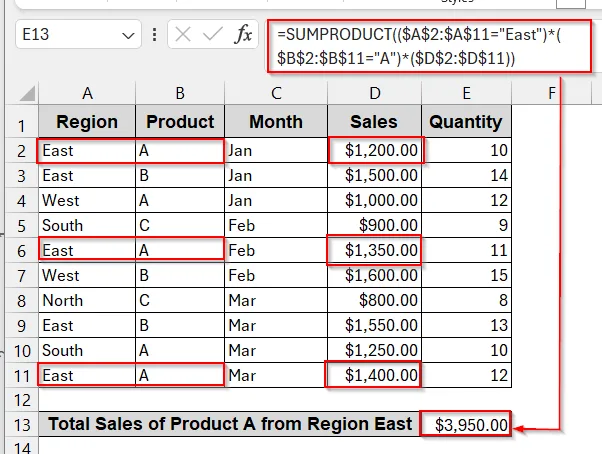Select the East cell in row 2
The image size is (602, 454).
87,150
